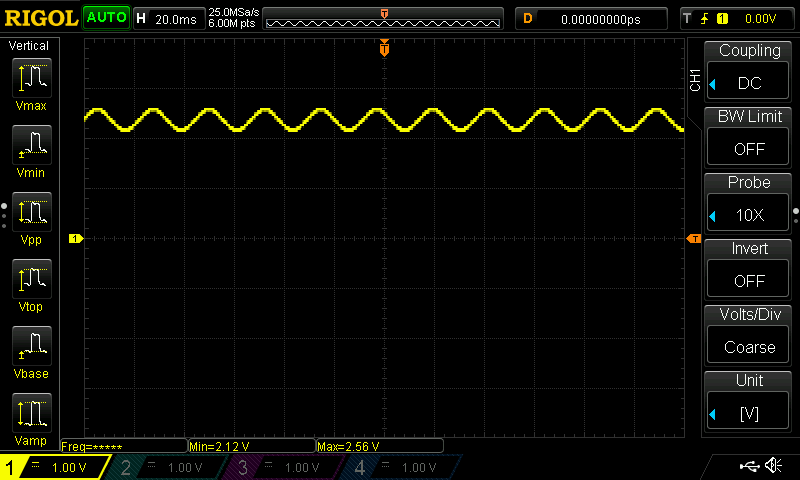Click the orange trigger level marker
Viewport: 800px width, 480px height.
tap(694, 239)
